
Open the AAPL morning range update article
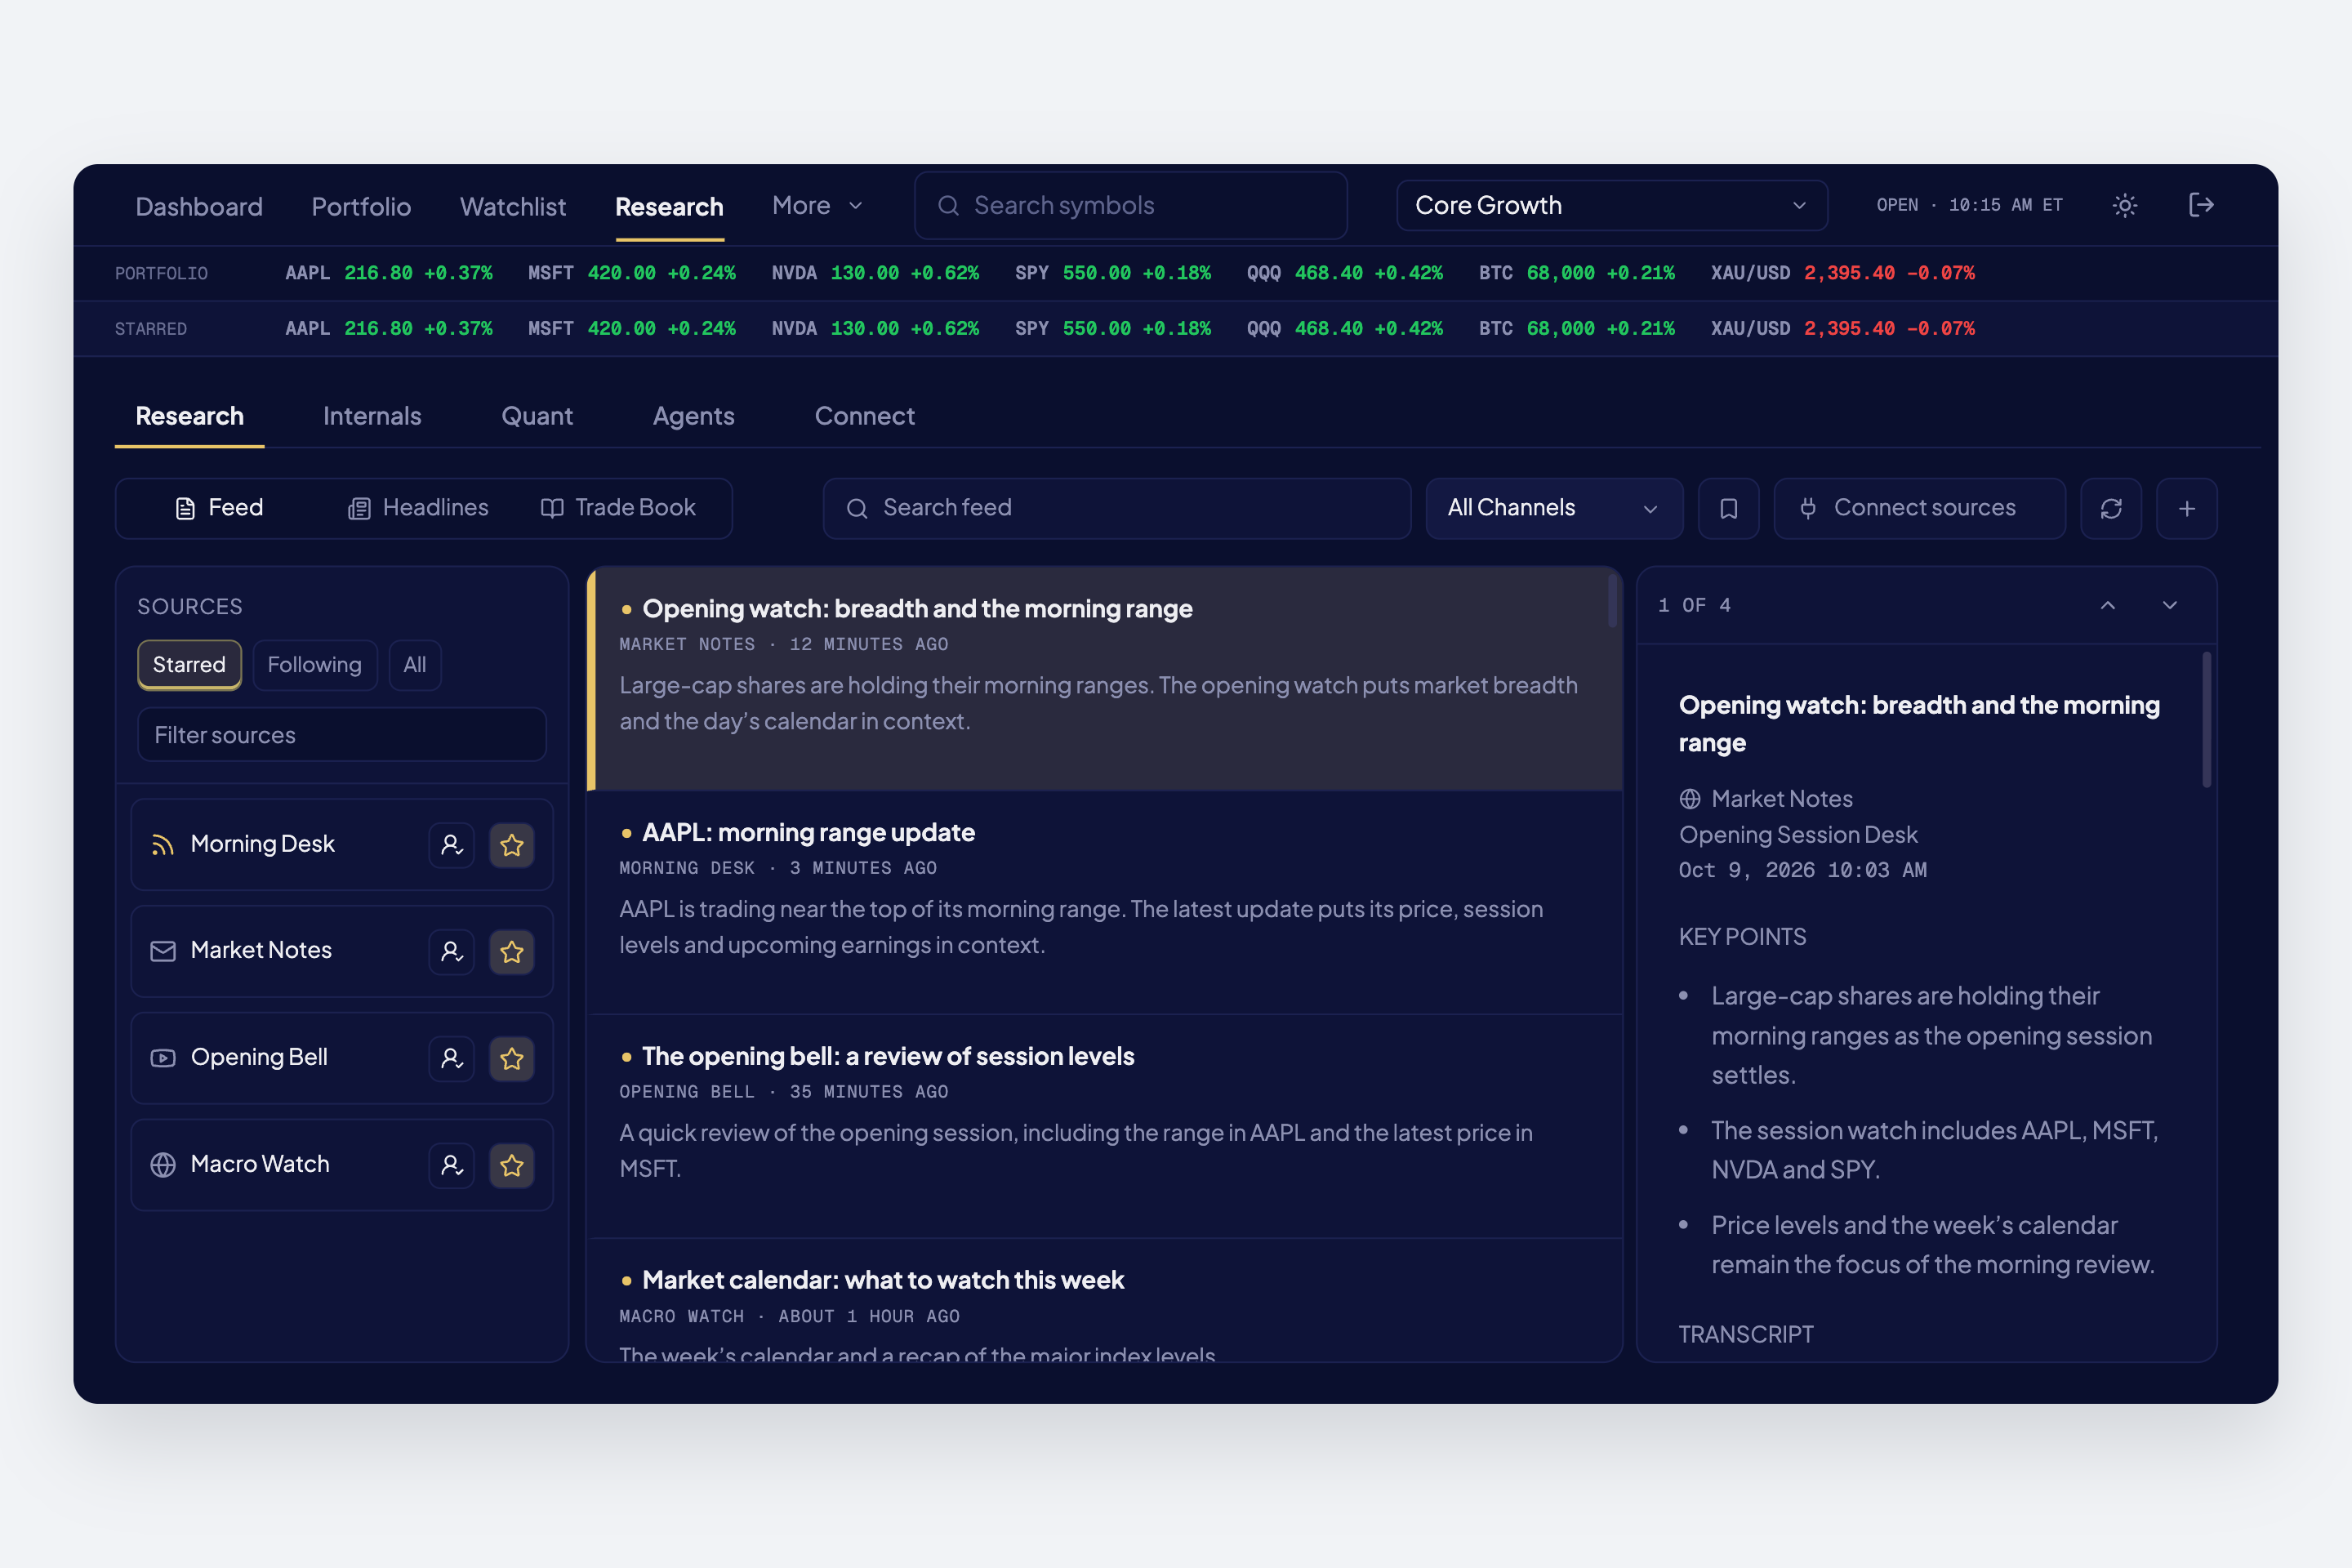[x=1104, y=903]
